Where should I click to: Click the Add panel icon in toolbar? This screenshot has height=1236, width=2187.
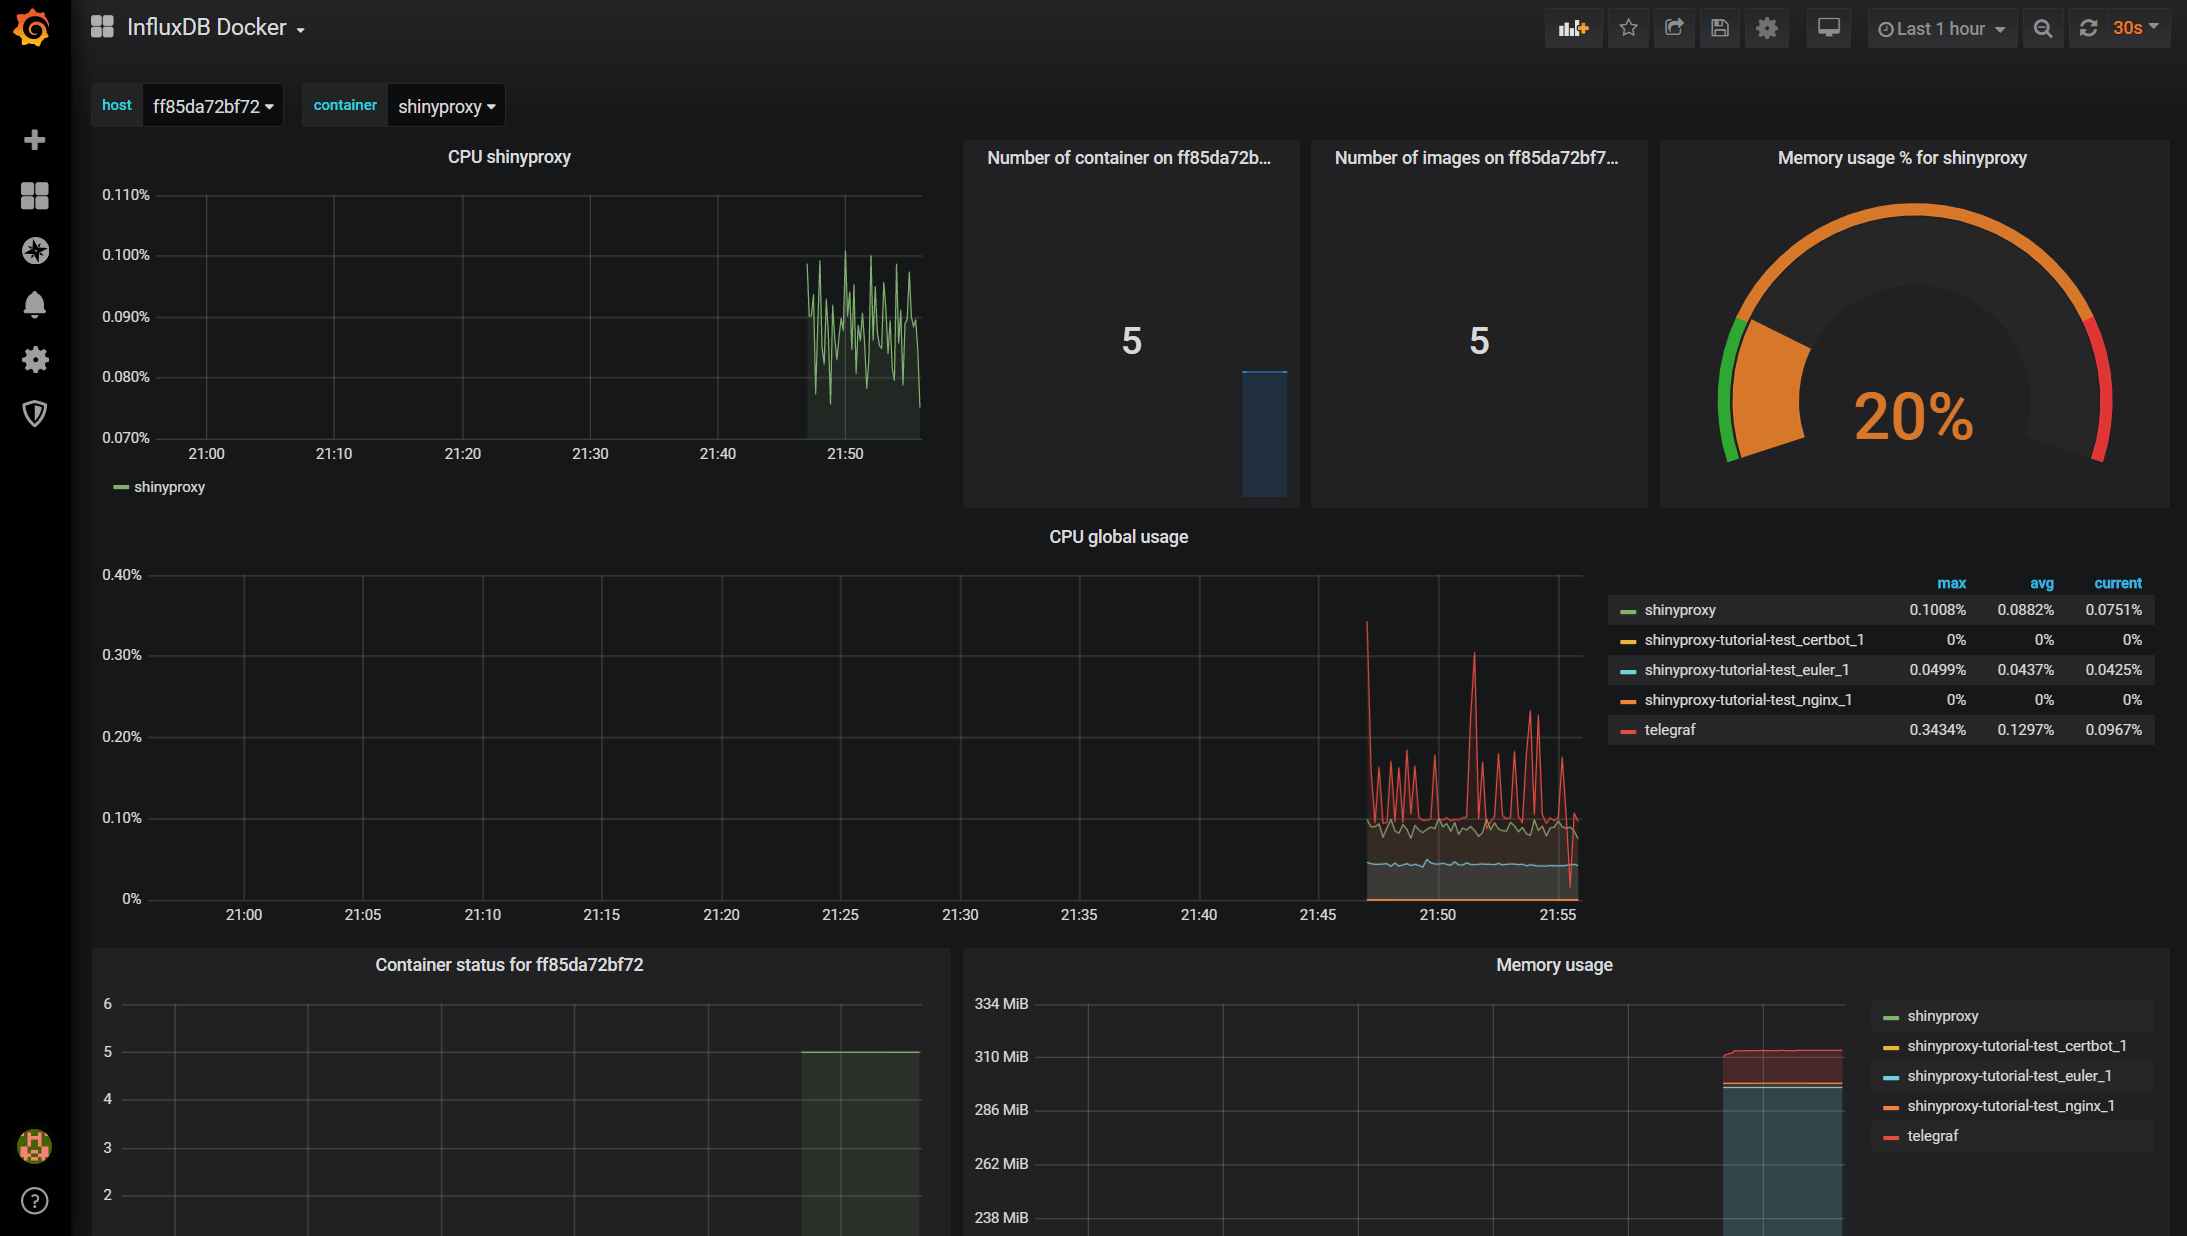tap(1573, 28)
